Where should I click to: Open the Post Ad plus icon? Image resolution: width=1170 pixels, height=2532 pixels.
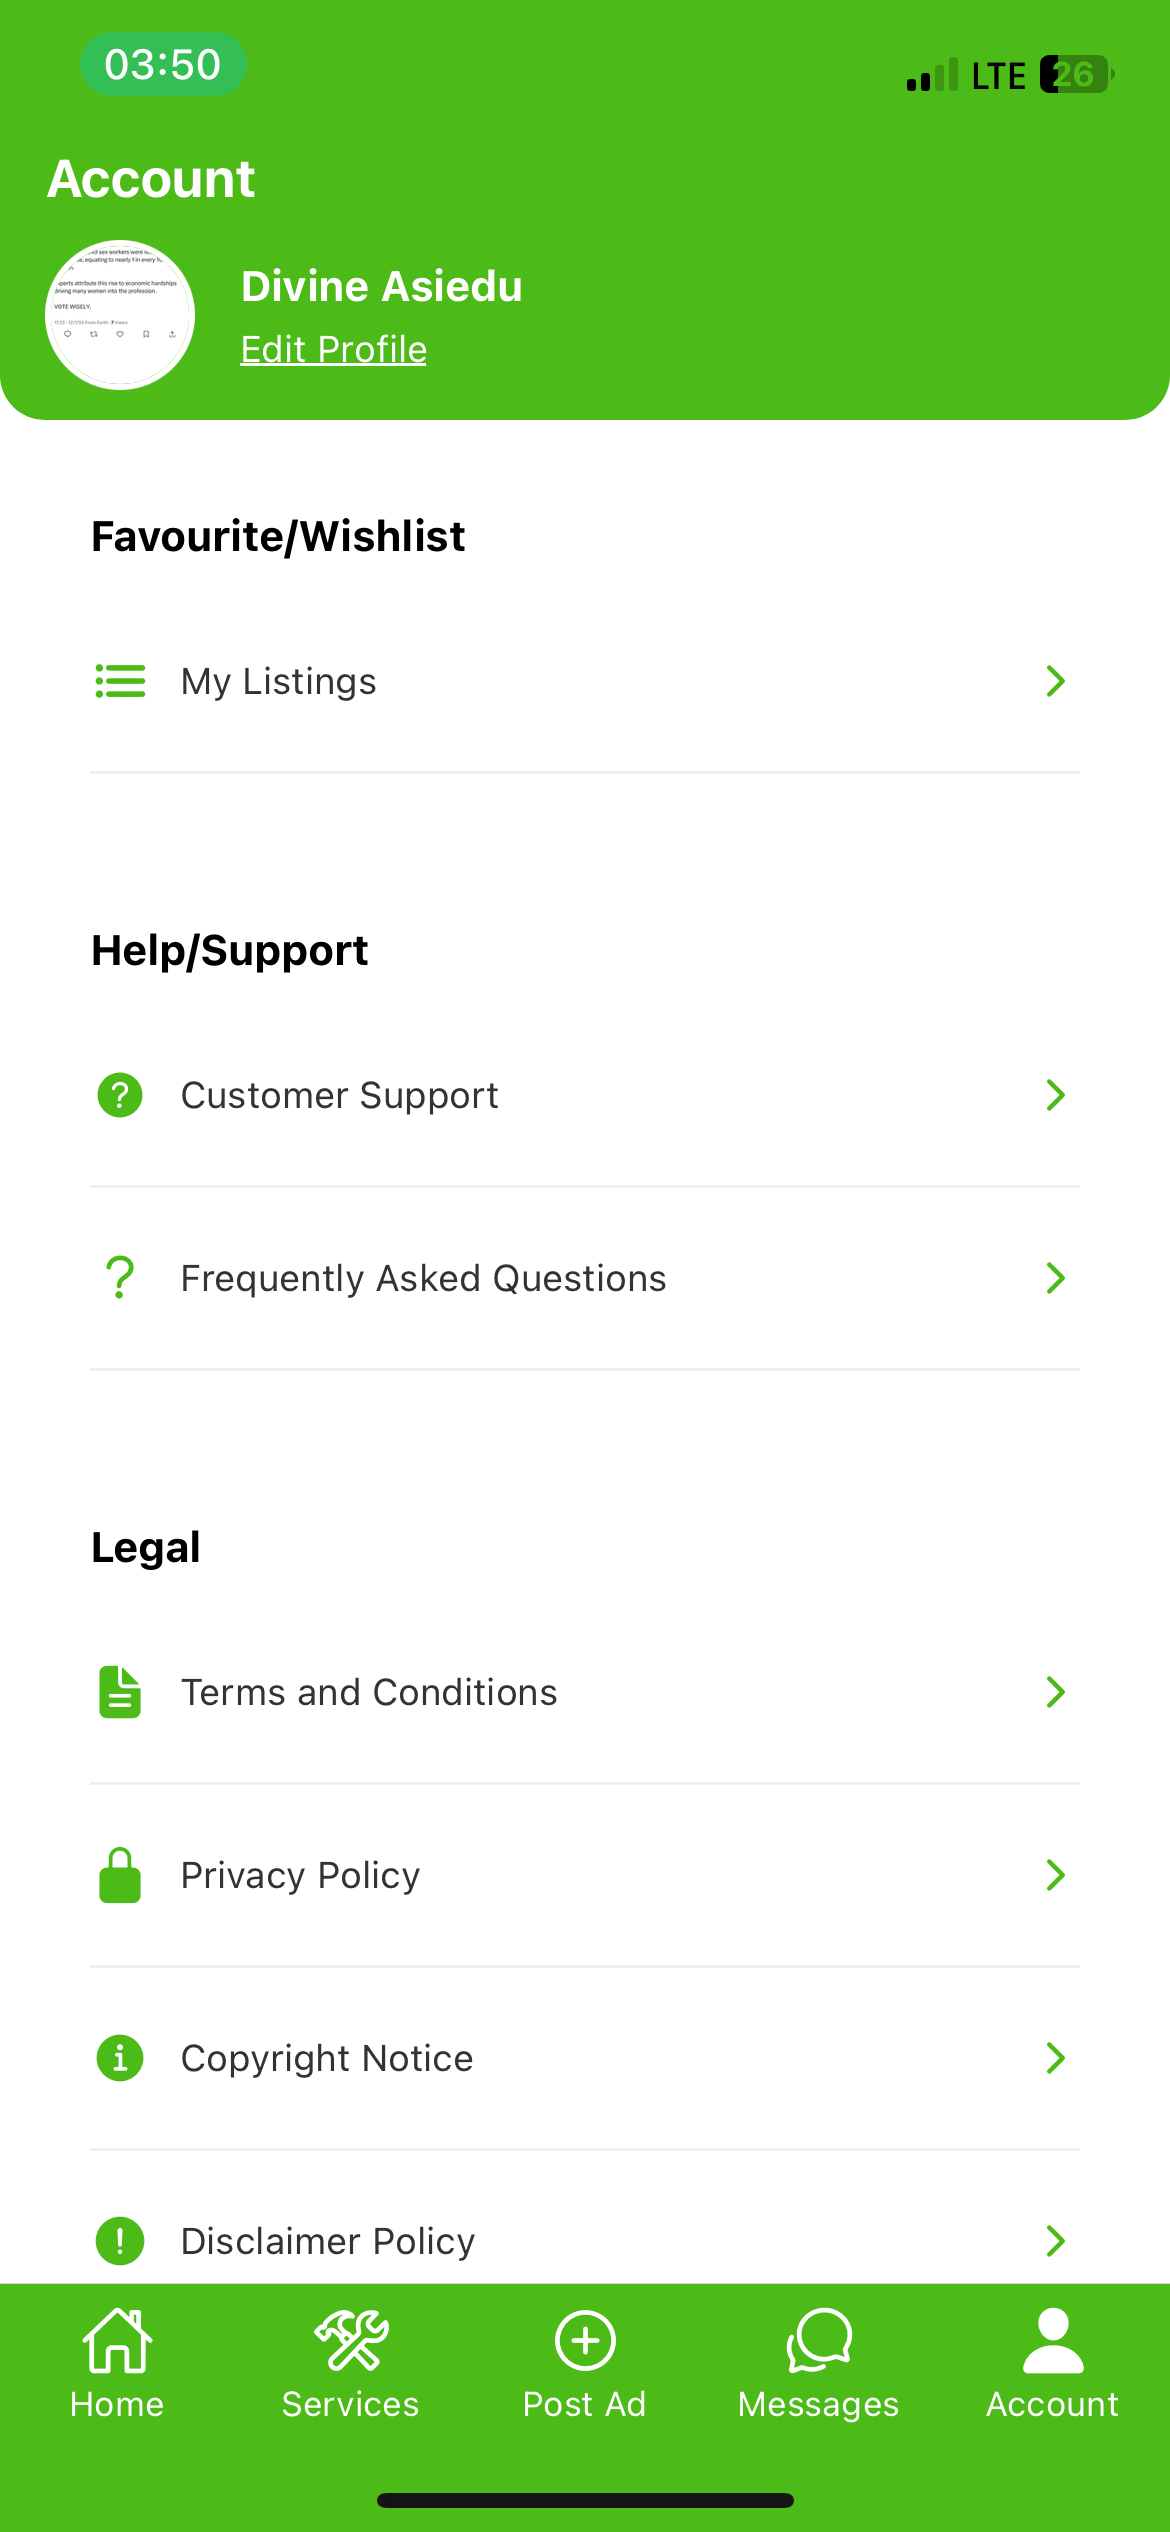point(585,2341)
